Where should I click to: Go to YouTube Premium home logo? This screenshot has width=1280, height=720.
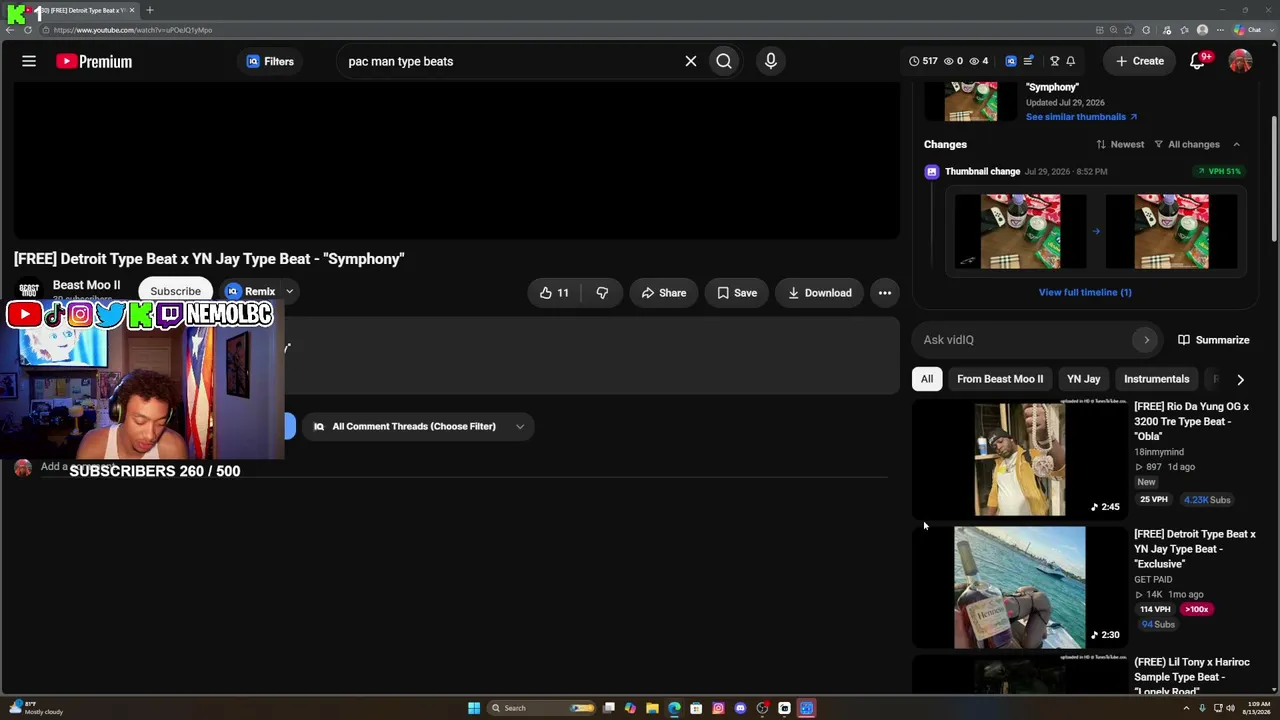94,61
